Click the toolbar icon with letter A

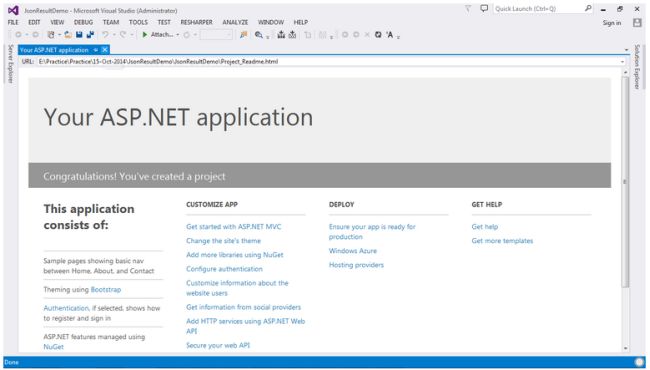point(390,35)
